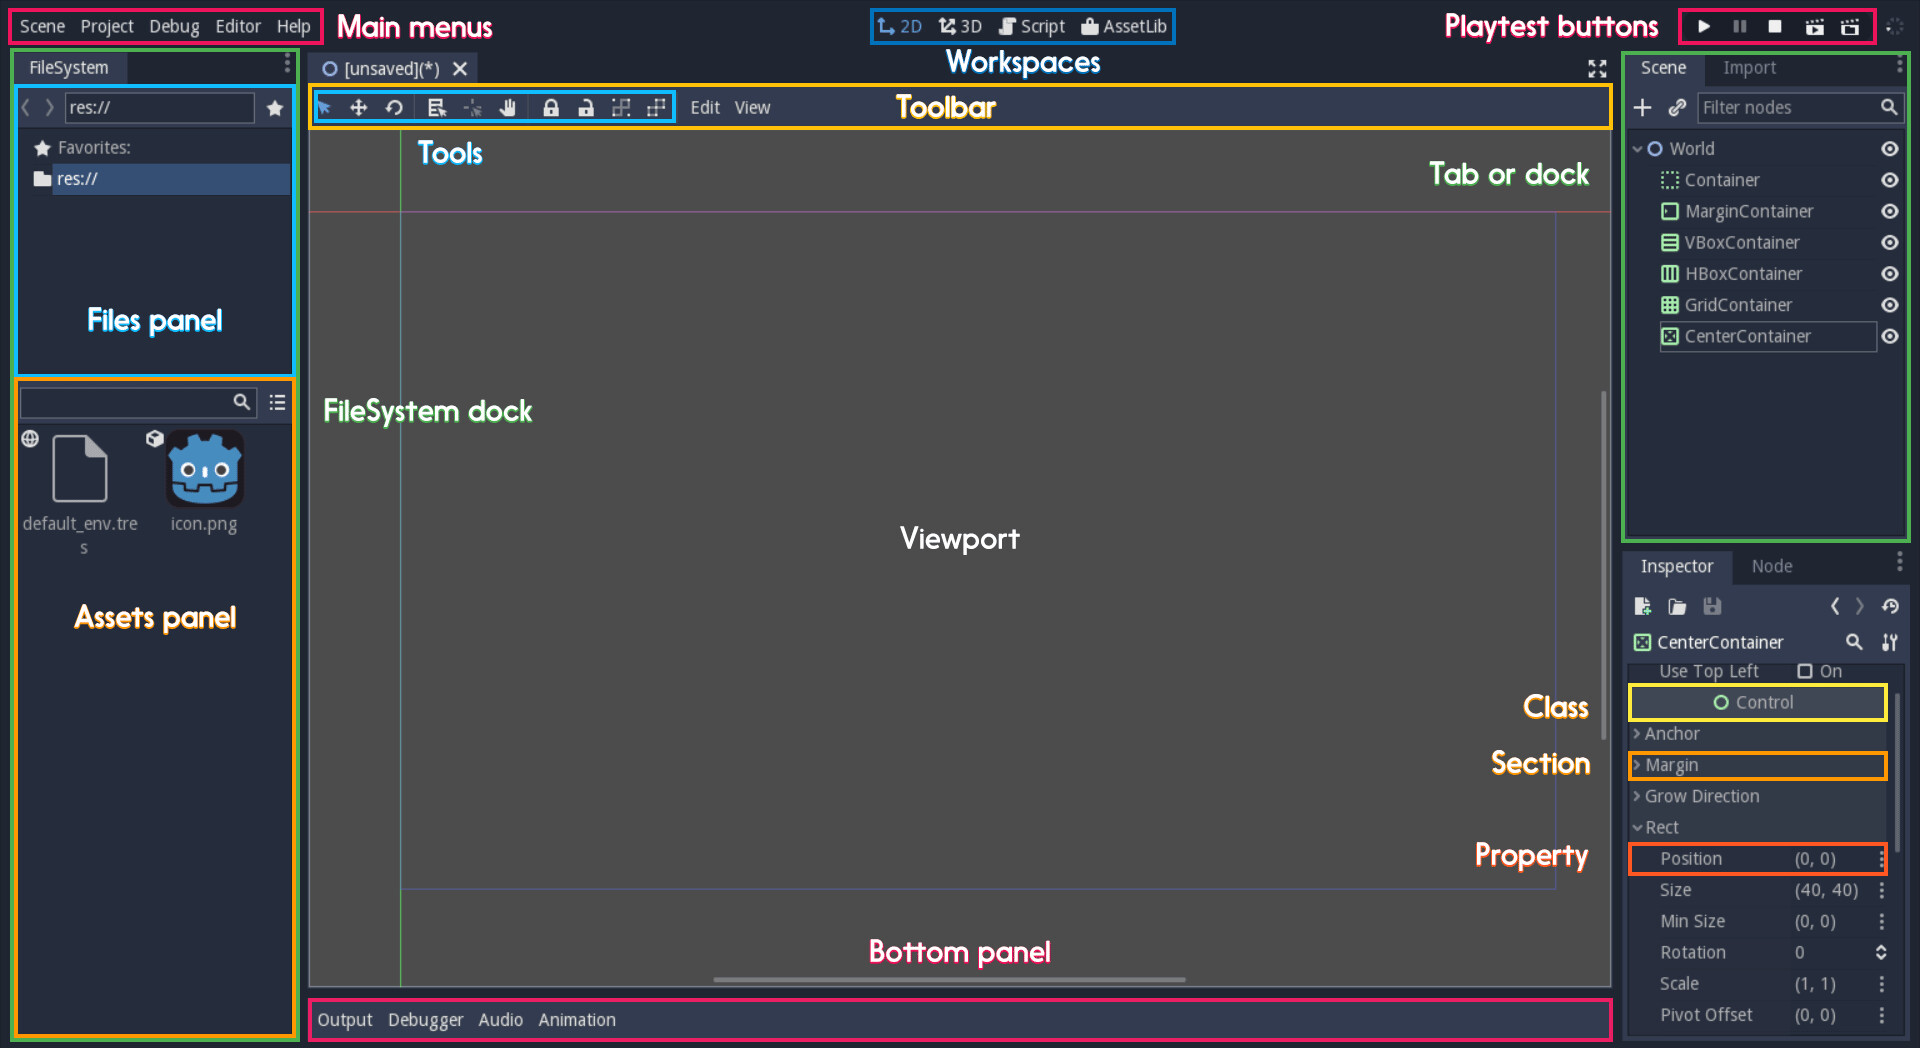Toggle visibility of the GridContainer node

click(x=1889, y=305)
